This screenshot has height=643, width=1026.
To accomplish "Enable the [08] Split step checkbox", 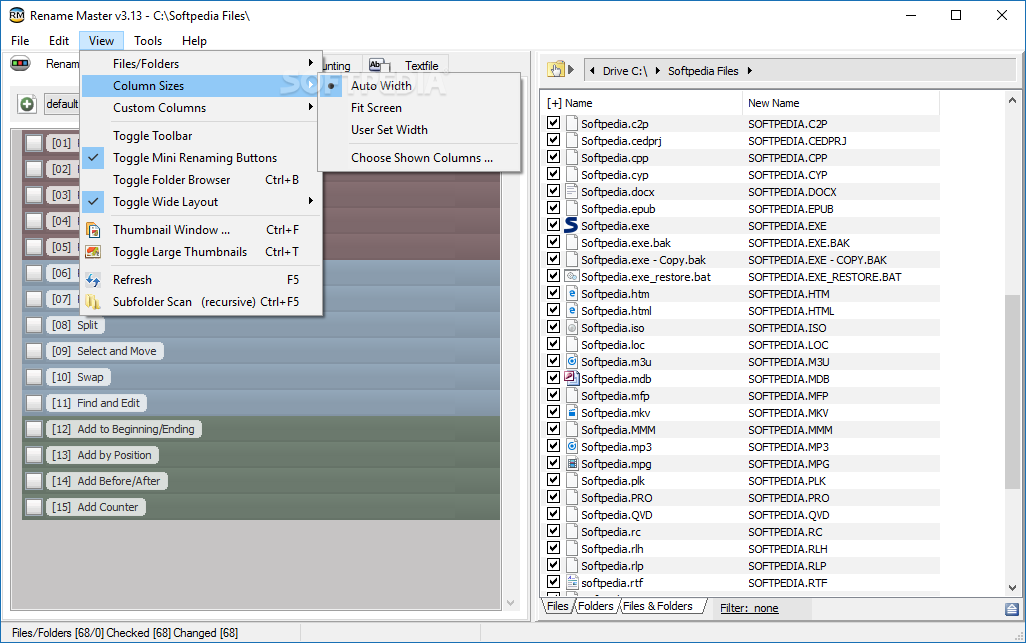I will coord(34,325).
